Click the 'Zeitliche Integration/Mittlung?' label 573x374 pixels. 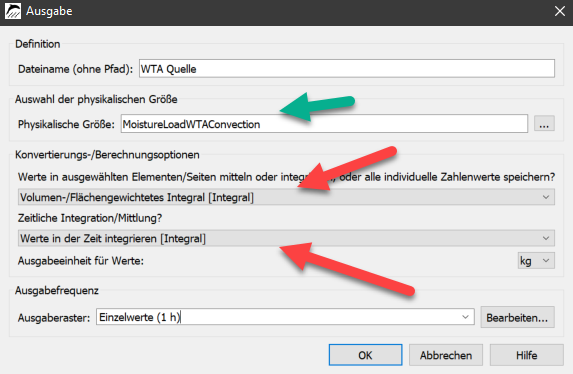pos(90,218)
